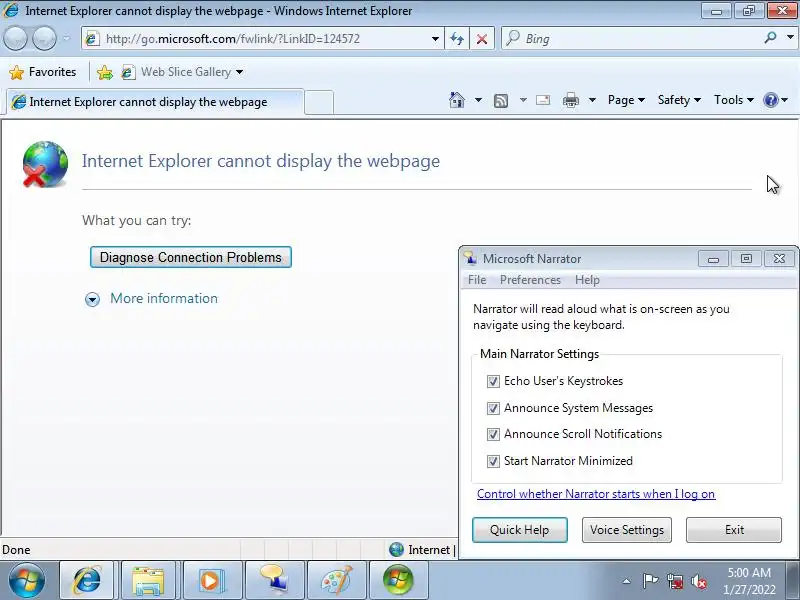Viewport: 800px width, 600px height.
Task: Open Narrator Voice Settings
Action: click(x=627, y=530)
